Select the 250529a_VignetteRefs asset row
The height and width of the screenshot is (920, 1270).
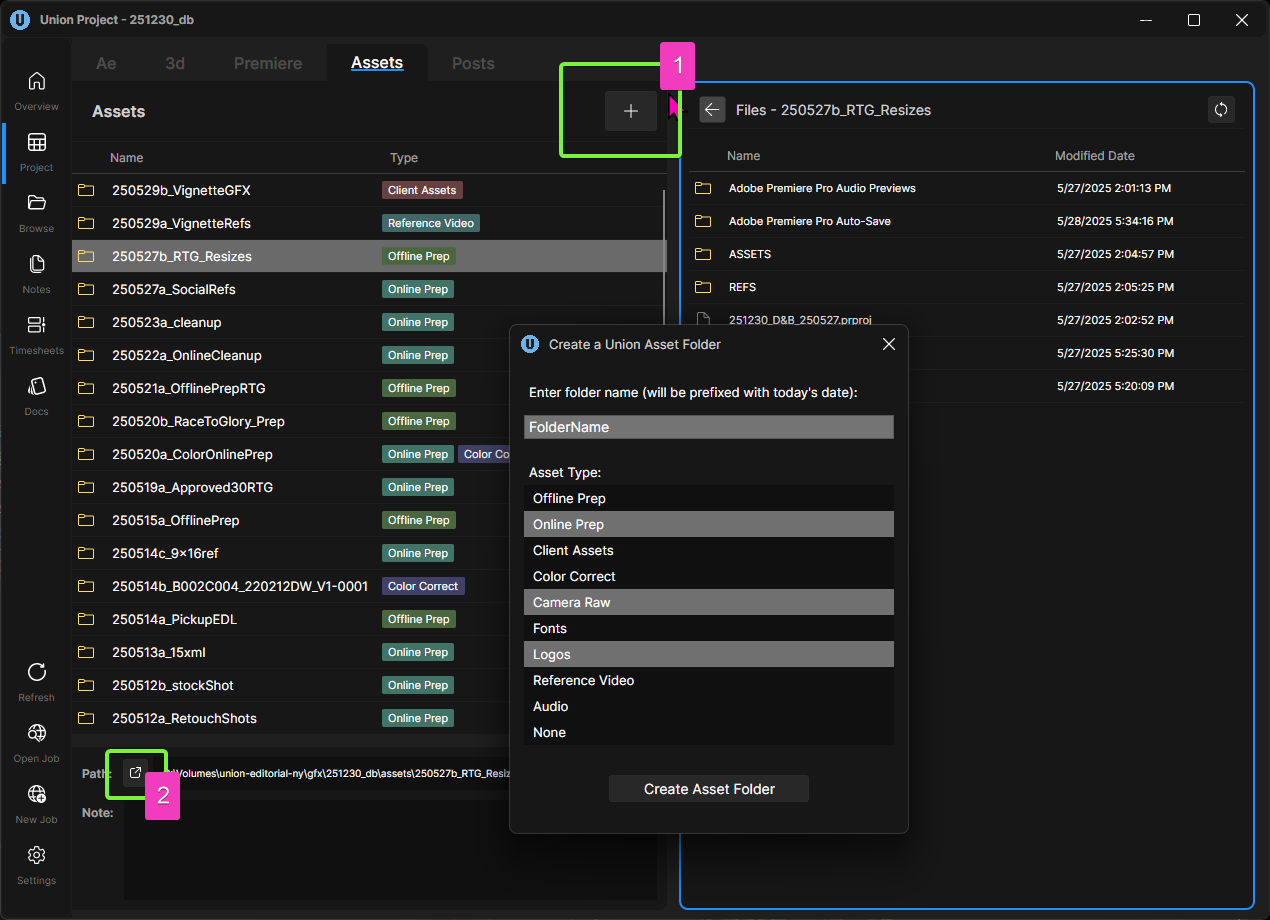coord(368,223)
